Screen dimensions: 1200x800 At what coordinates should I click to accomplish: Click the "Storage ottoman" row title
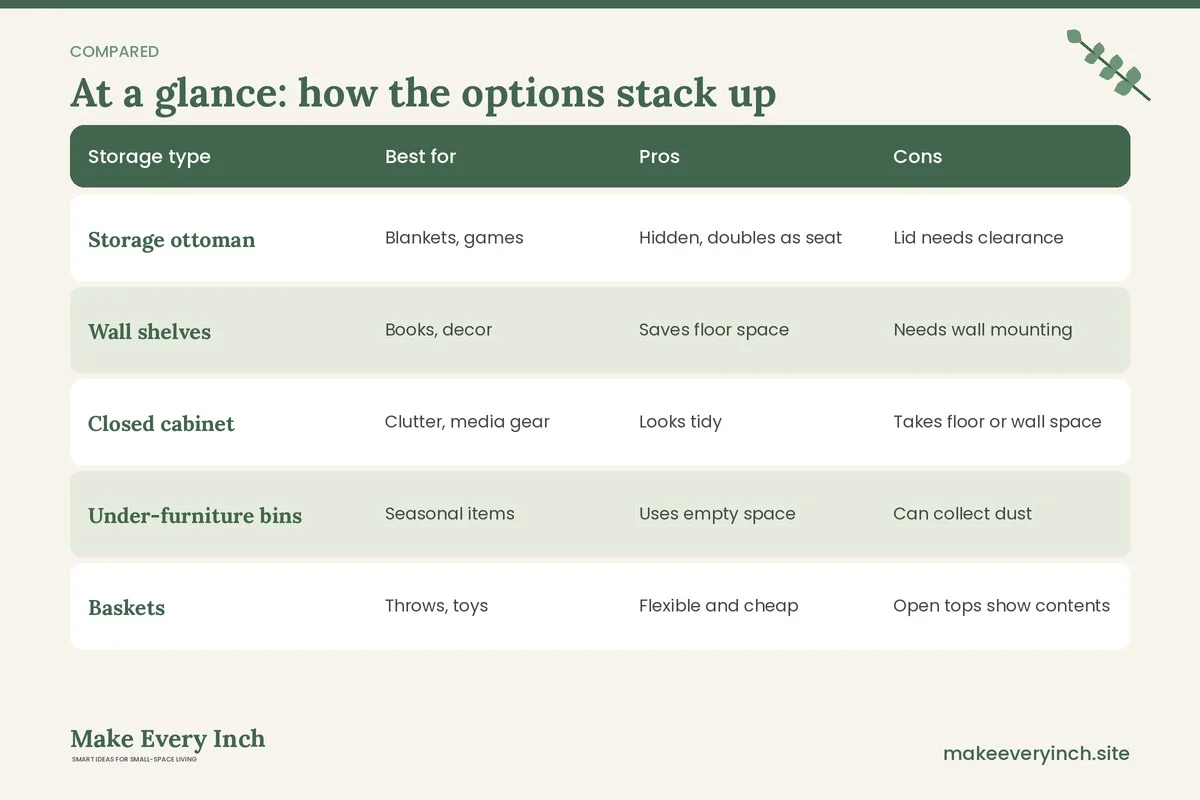[x=171, y=240]
